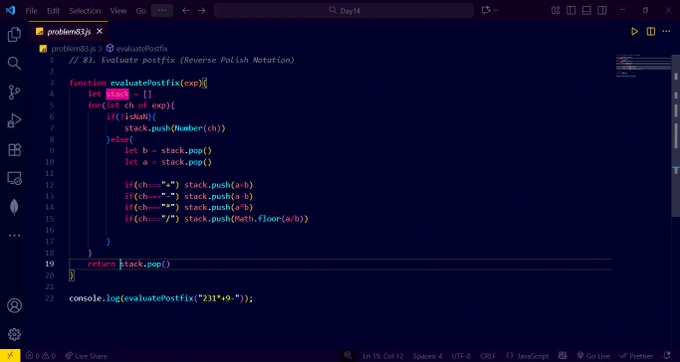Screen dimensions: 680x362
Task: Show additional views via activity bar ellipsis
Action: coord(14,235)
